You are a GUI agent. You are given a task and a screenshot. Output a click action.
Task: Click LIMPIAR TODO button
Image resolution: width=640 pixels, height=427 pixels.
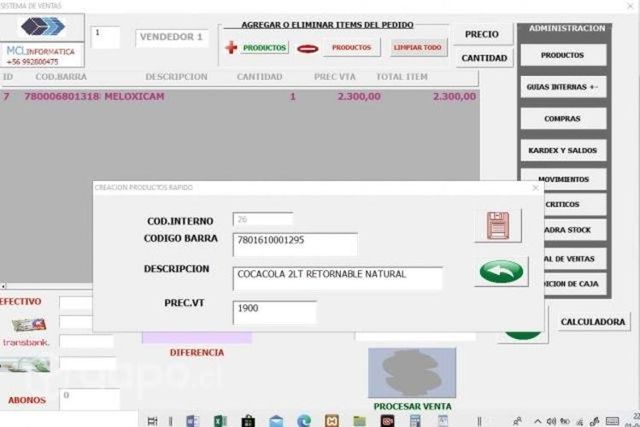[x=418, y=47]
